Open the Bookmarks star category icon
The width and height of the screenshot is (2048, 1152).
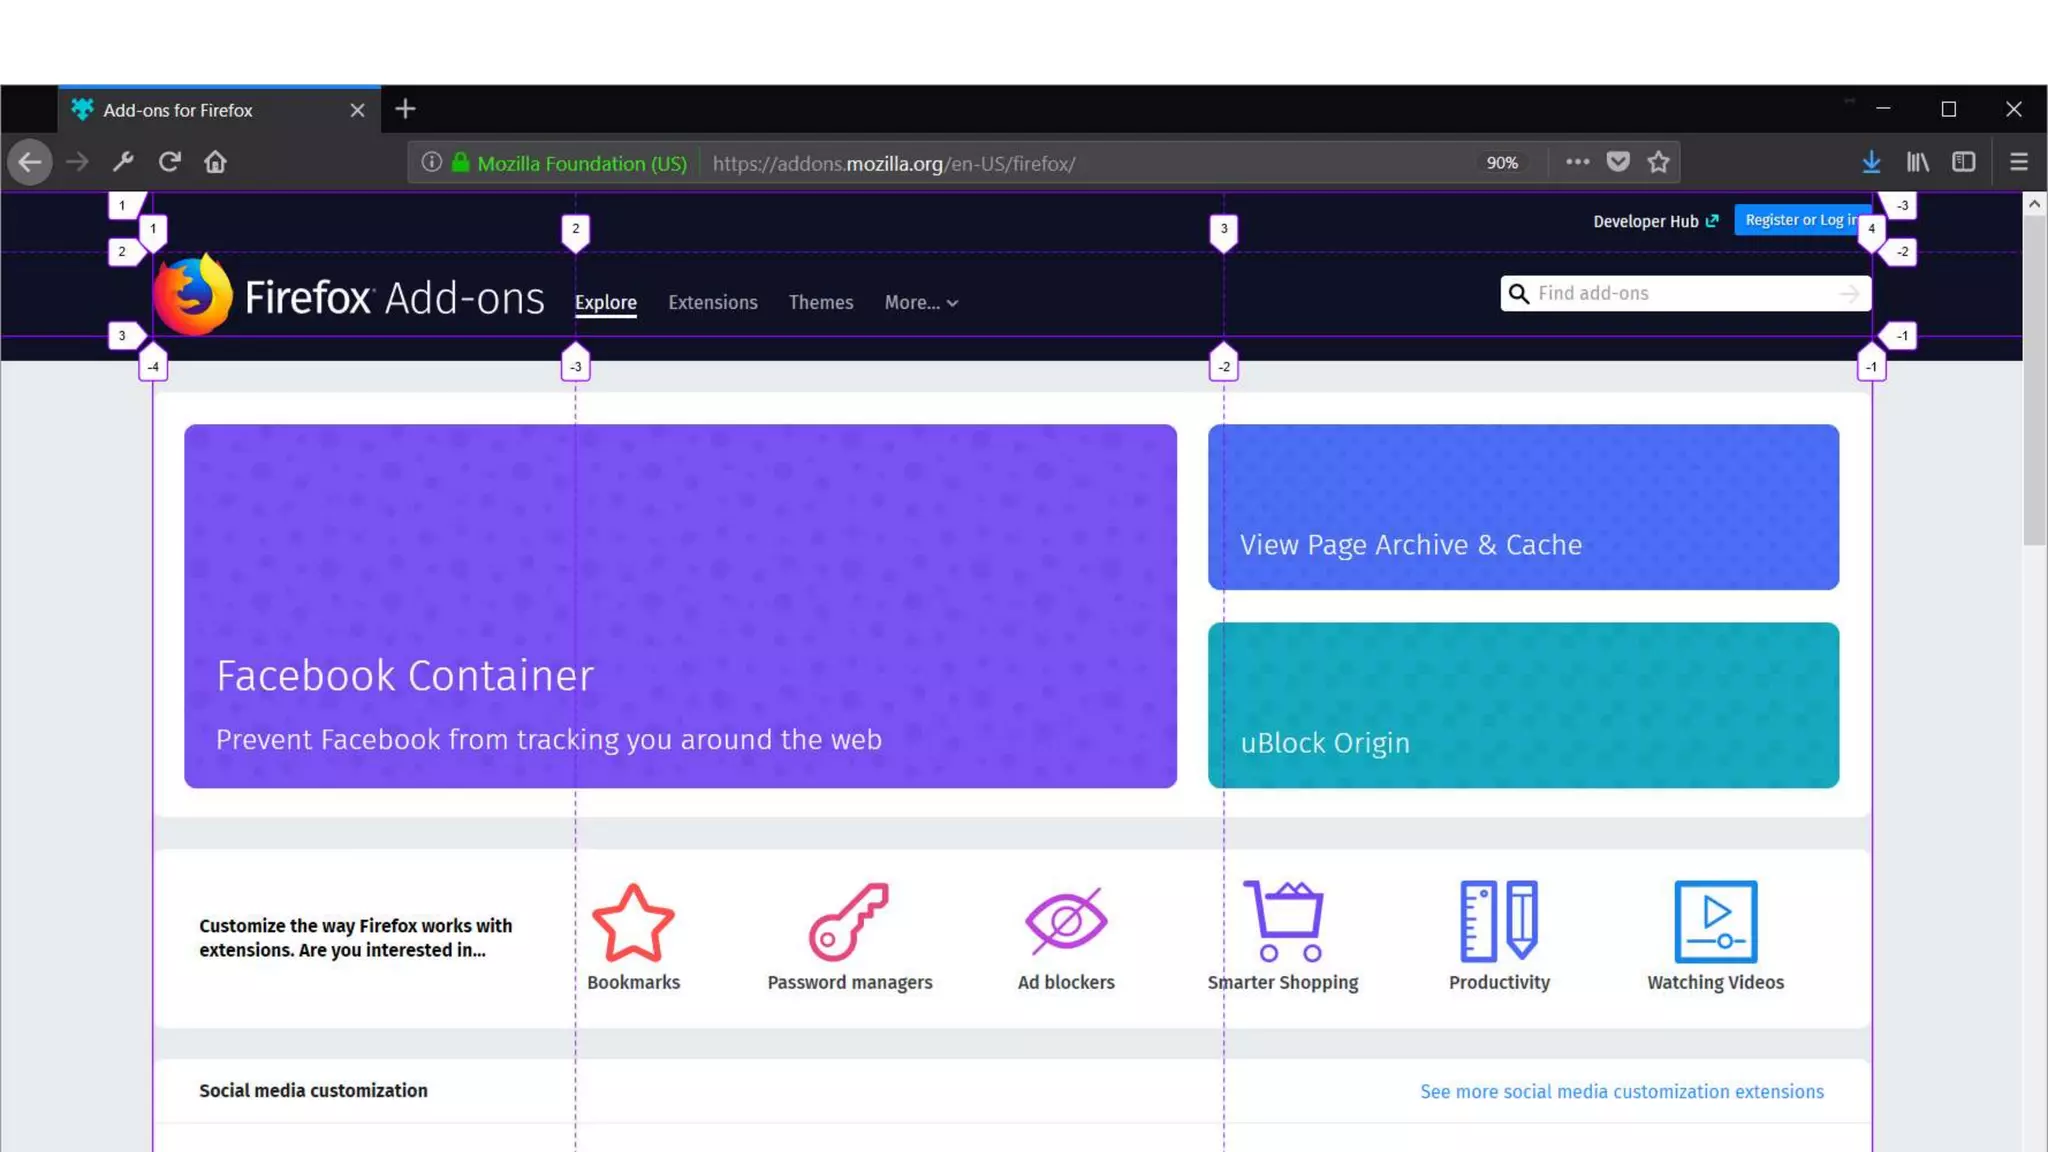(633, 922)
